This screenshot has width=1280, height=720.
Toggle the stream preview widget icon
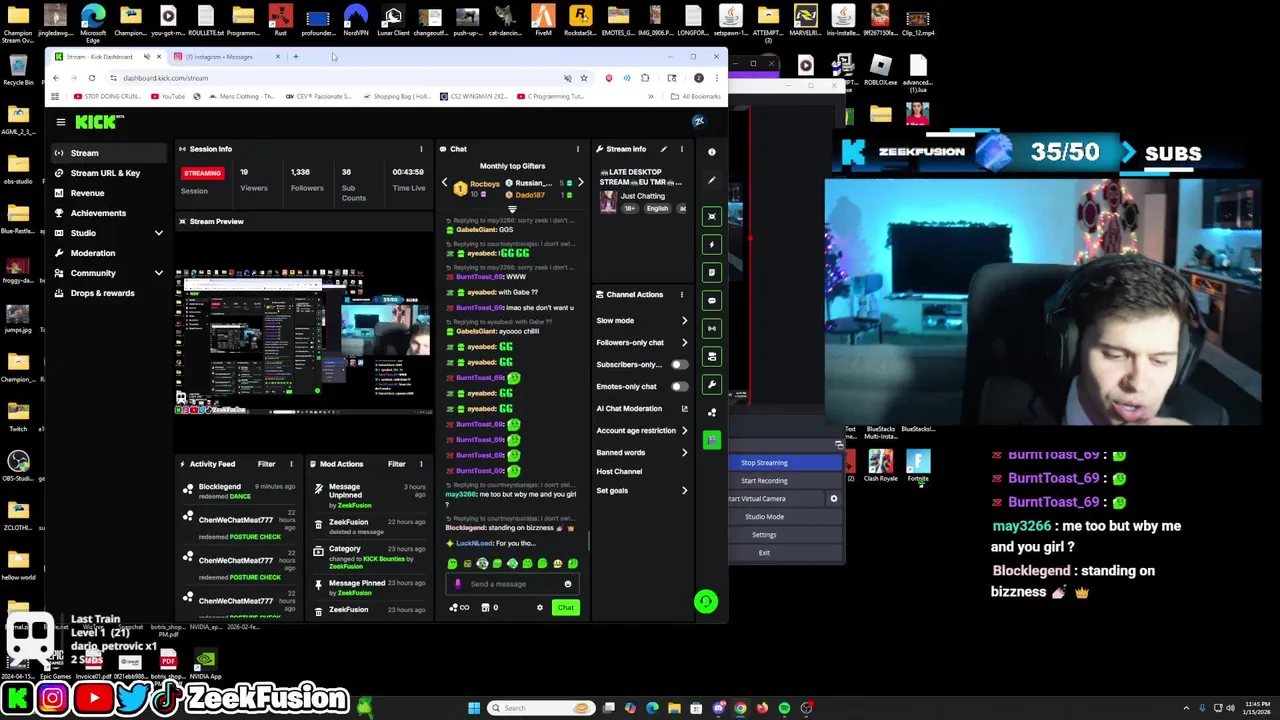click(x=712, y=216)
